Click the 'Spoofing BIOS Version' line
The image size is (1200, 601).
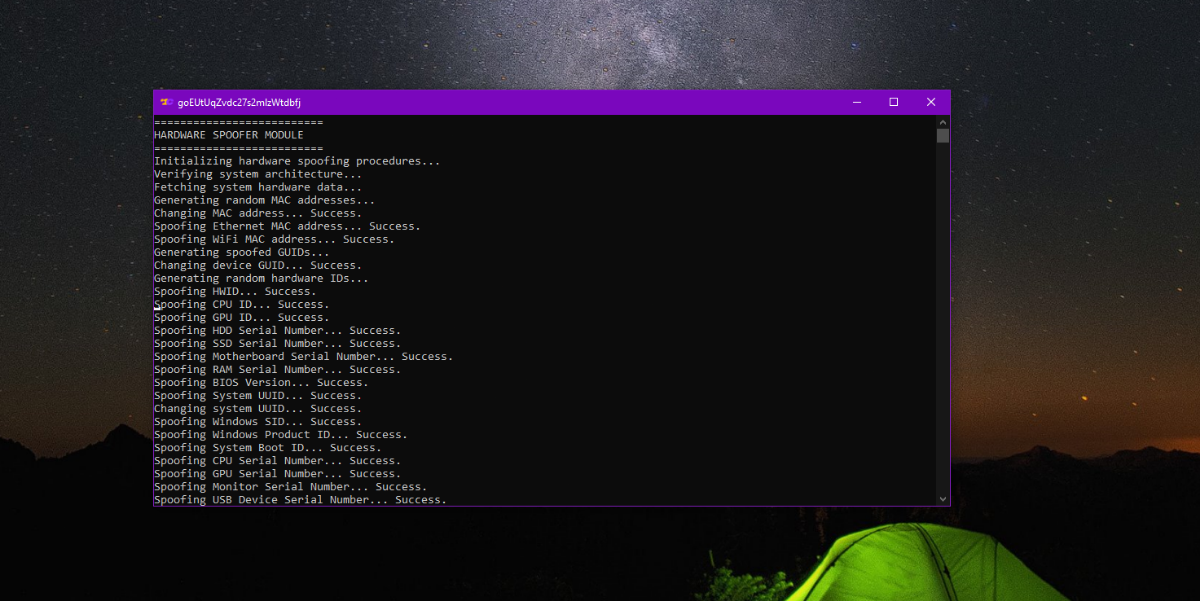pyautogui.click(x=261, y=382)
